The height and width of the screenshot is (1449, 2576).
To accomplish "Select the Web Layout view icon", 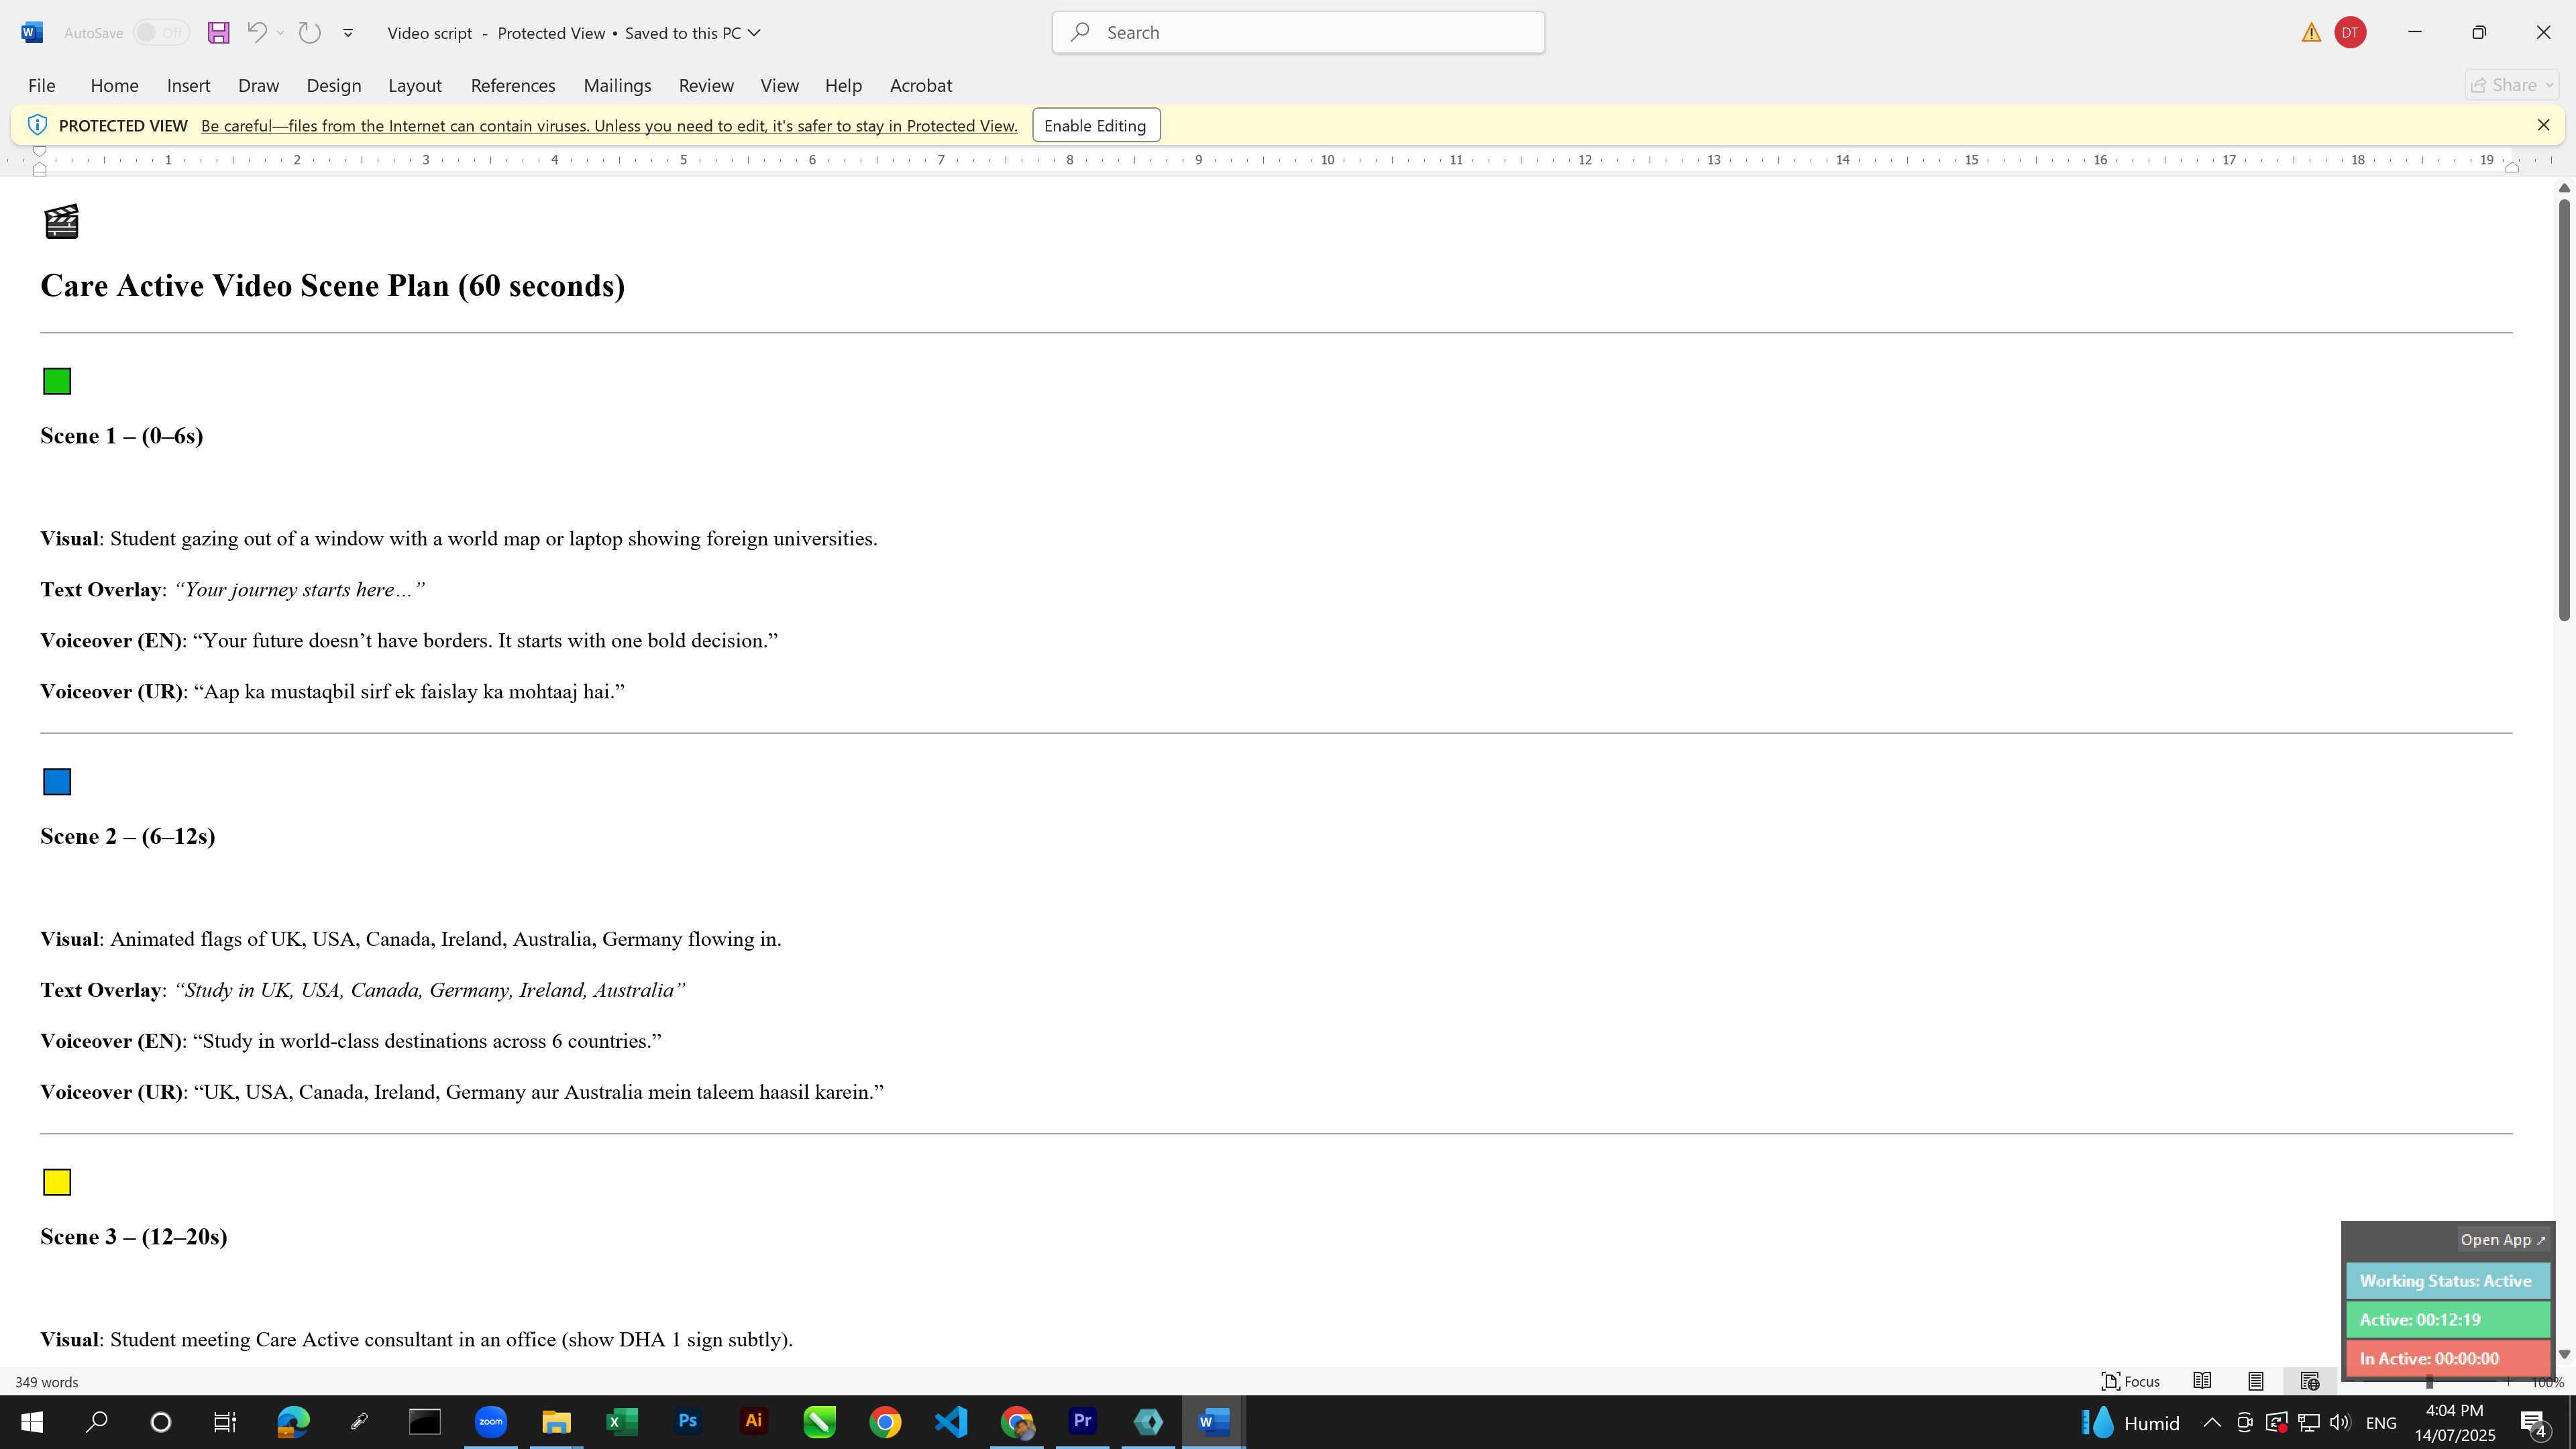I will [x=2309, y=1381].
